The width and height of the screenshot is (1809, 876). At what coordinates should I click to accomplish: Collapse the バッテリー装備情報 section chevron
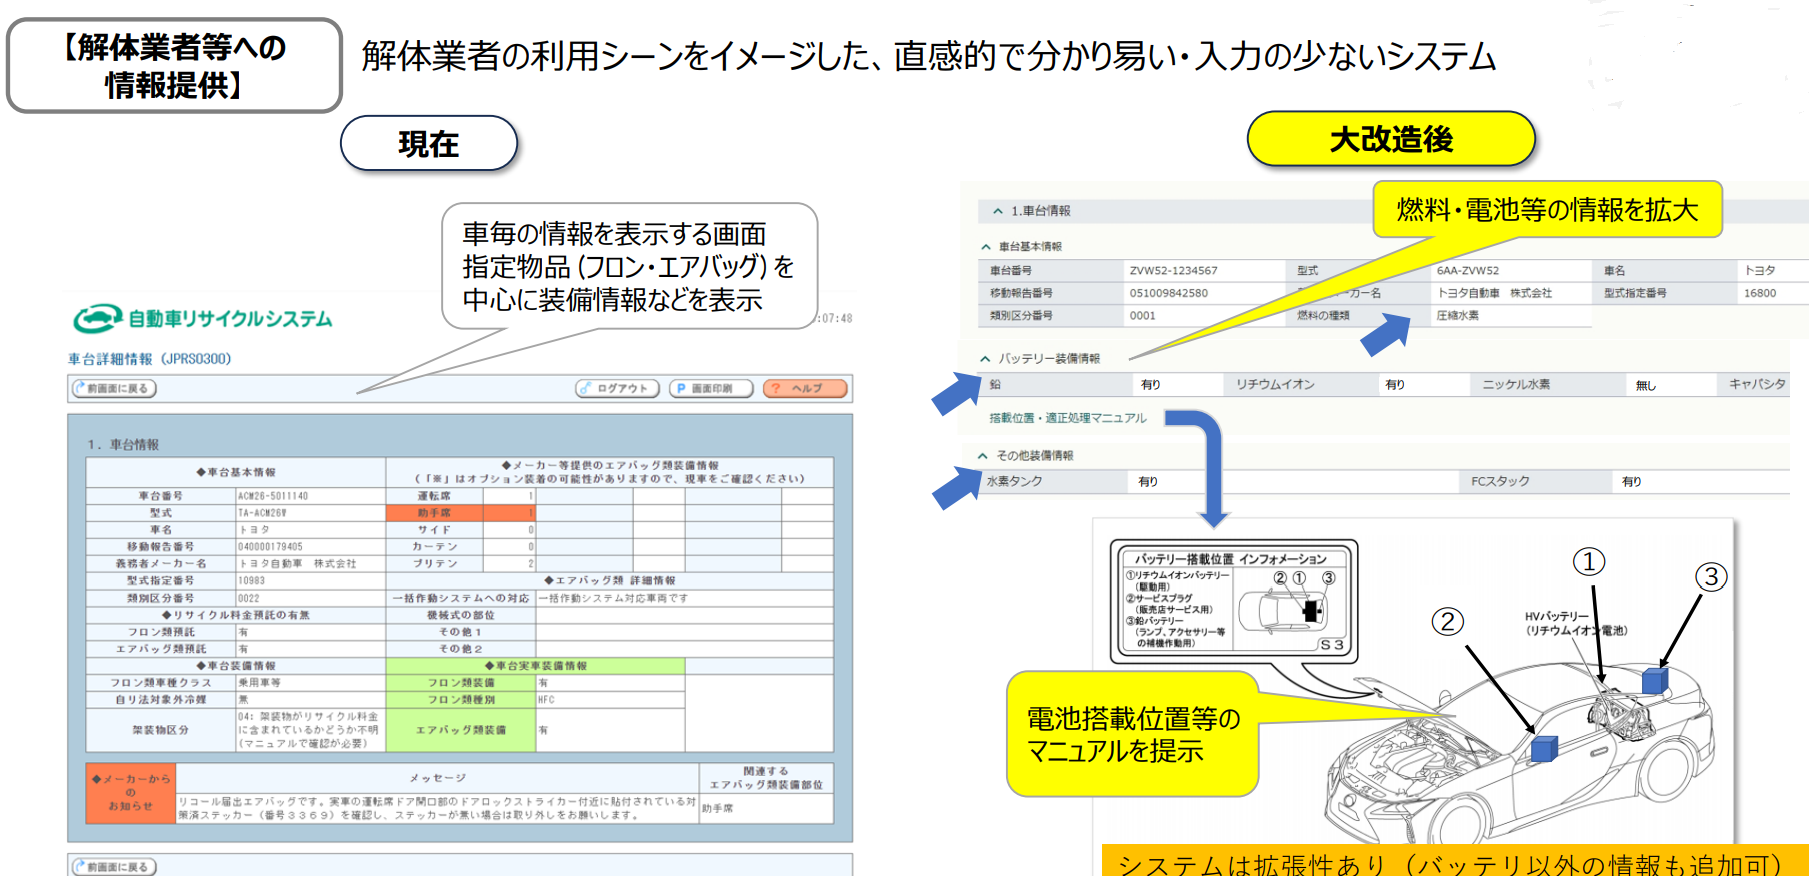click(x=985, y=358)
